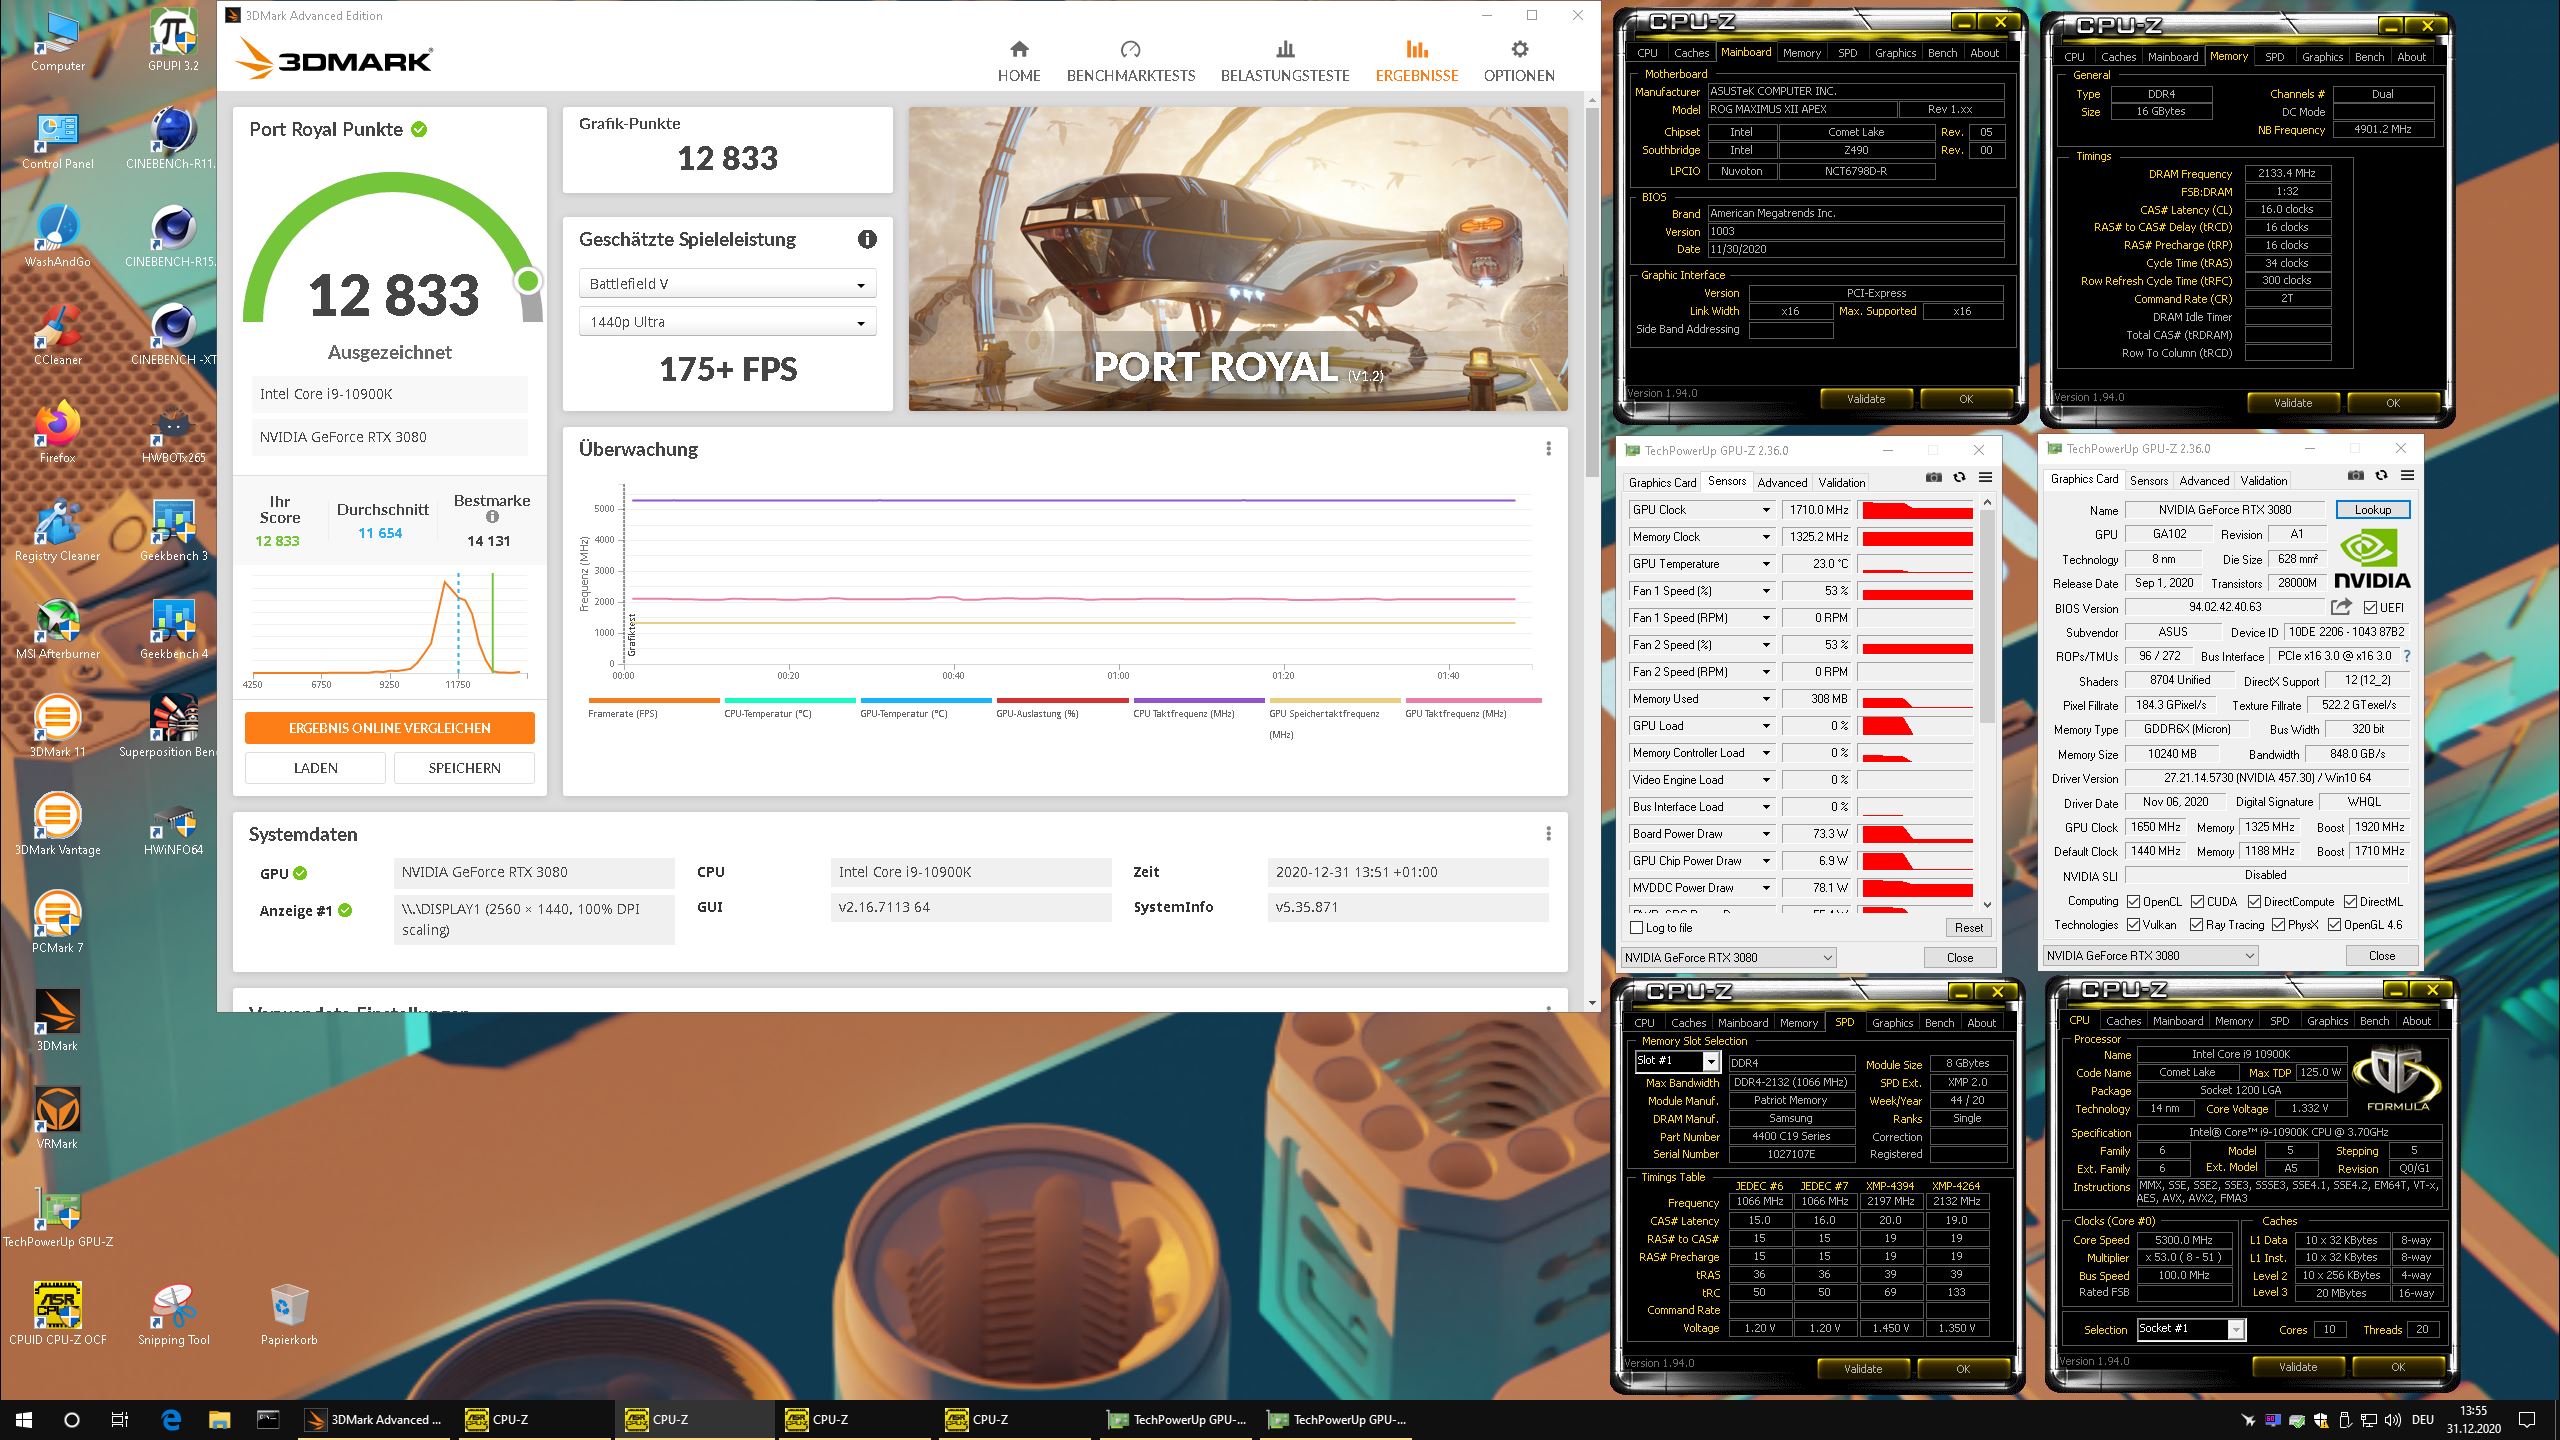Toggle Ray Tracing checkbox
Screen dimensions: 2560x1440
[2197, 925]
